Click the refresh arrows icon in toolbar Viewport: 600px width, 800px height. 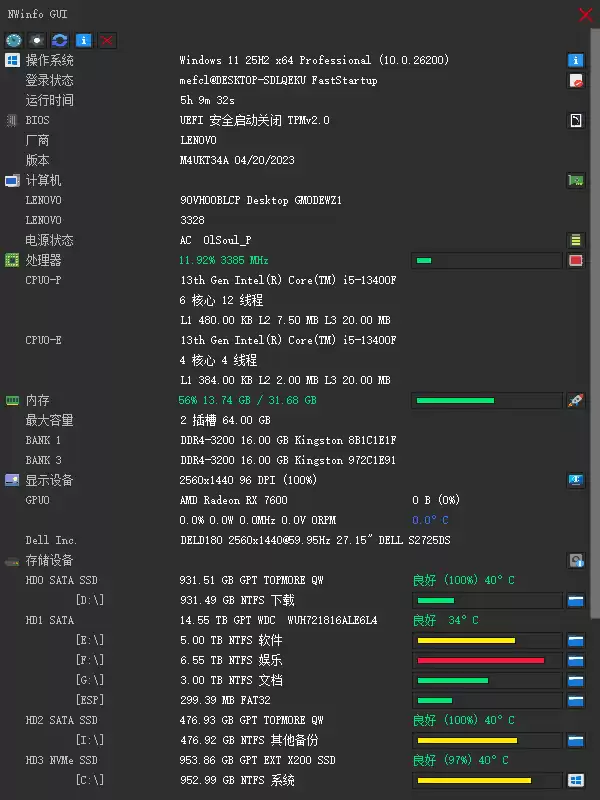point(60,40)
